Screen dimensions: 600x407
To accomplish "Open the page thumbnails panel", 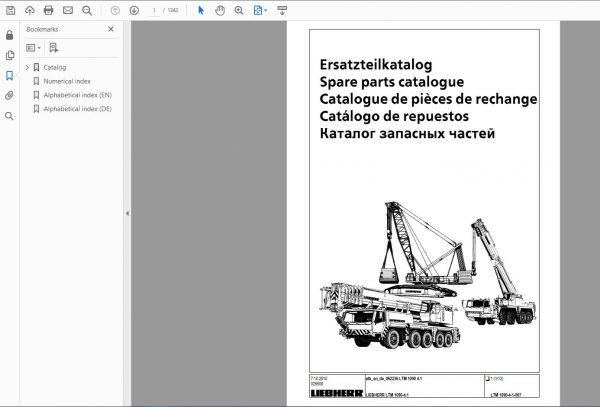I will [x=10, y=55].
